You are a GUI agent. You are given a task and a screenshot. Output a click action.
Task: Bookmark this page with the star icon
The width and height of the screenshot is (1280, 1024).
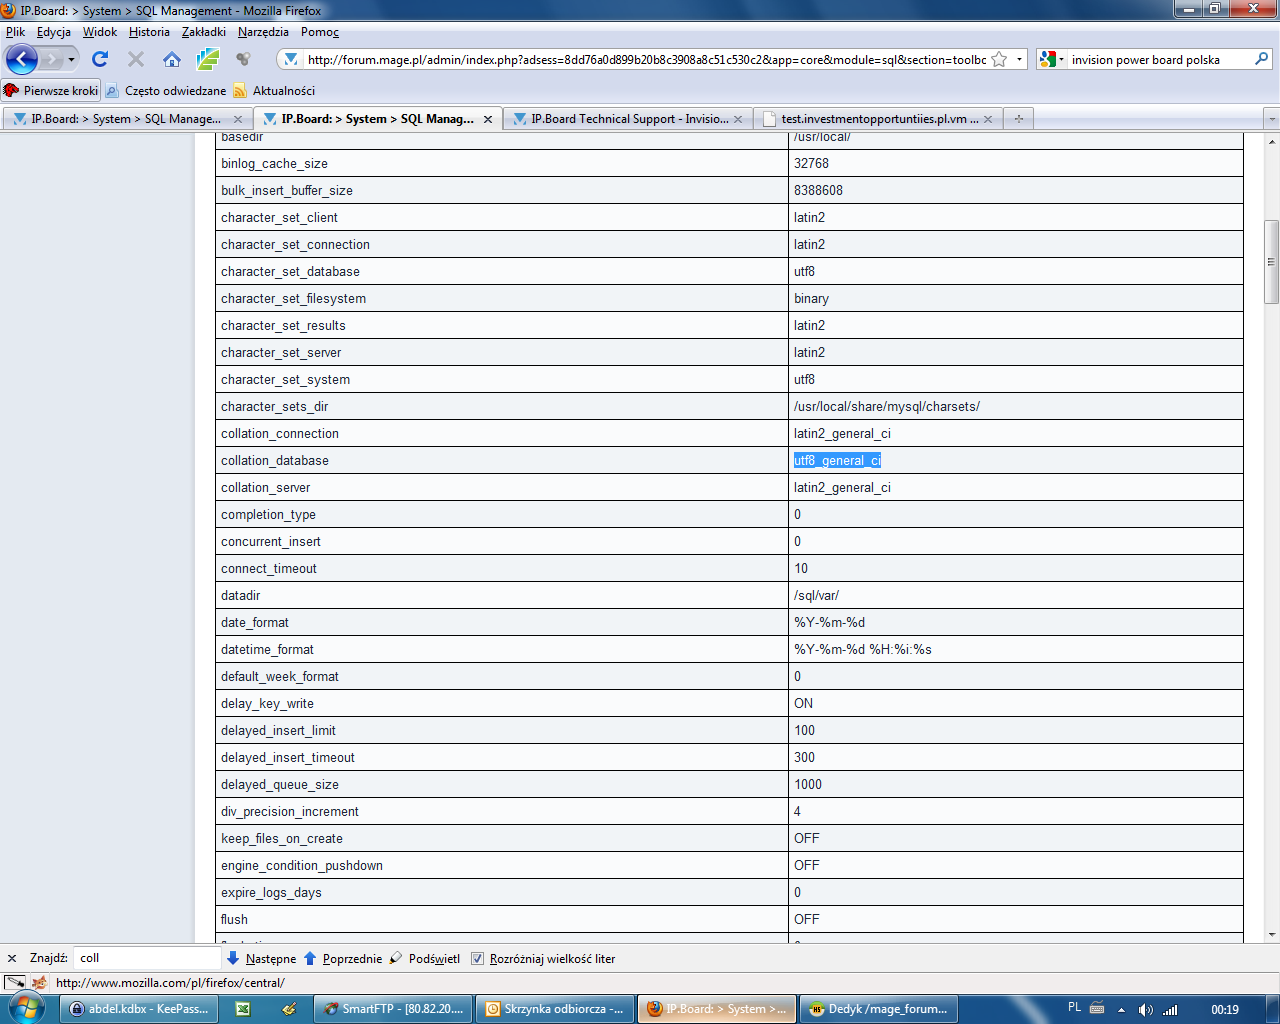pos(999,59)
